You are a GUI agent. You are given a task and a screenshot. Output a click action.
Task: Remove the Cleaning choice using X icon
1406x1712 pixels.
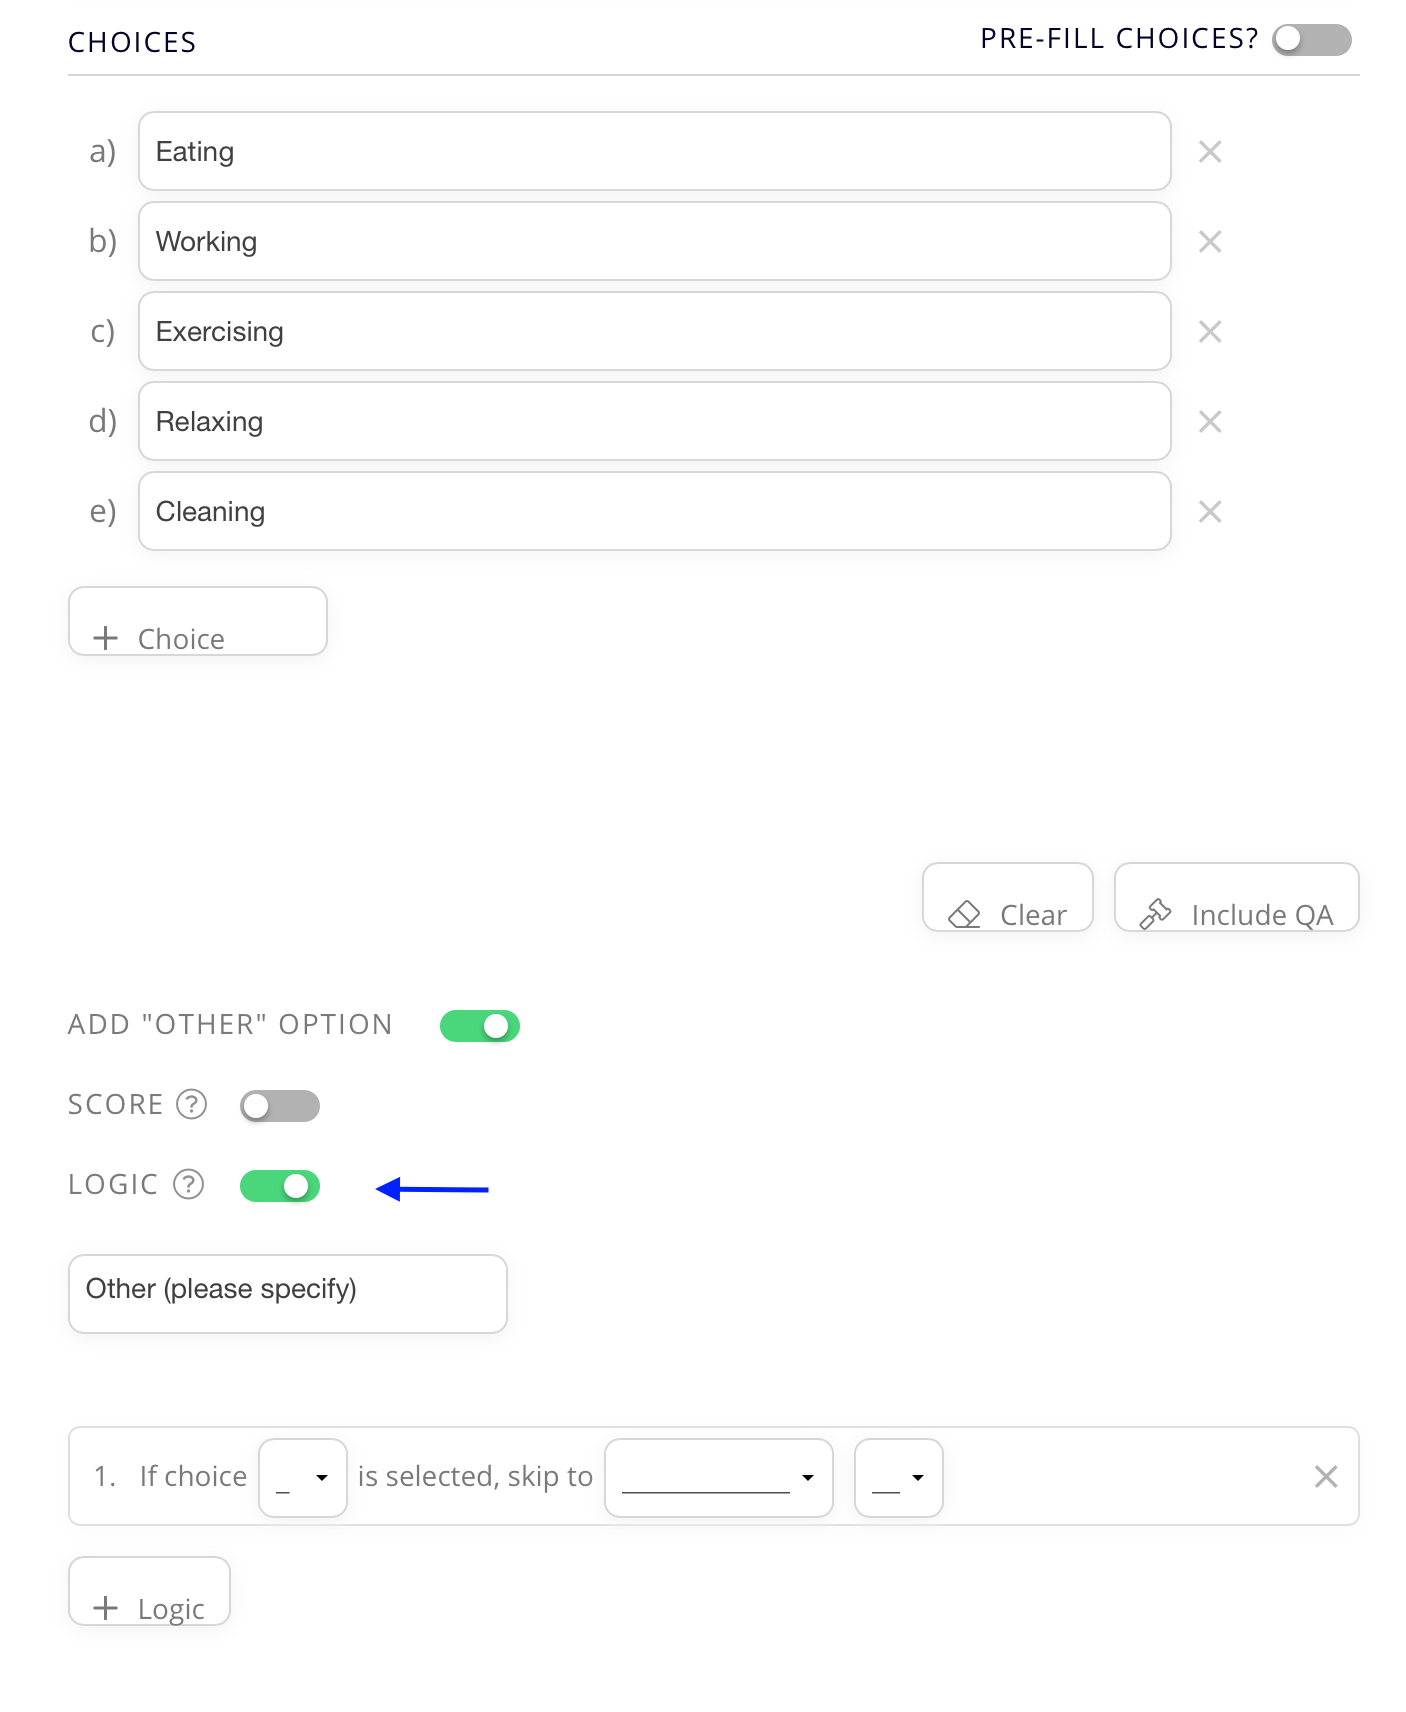(x=1210, y=512)
